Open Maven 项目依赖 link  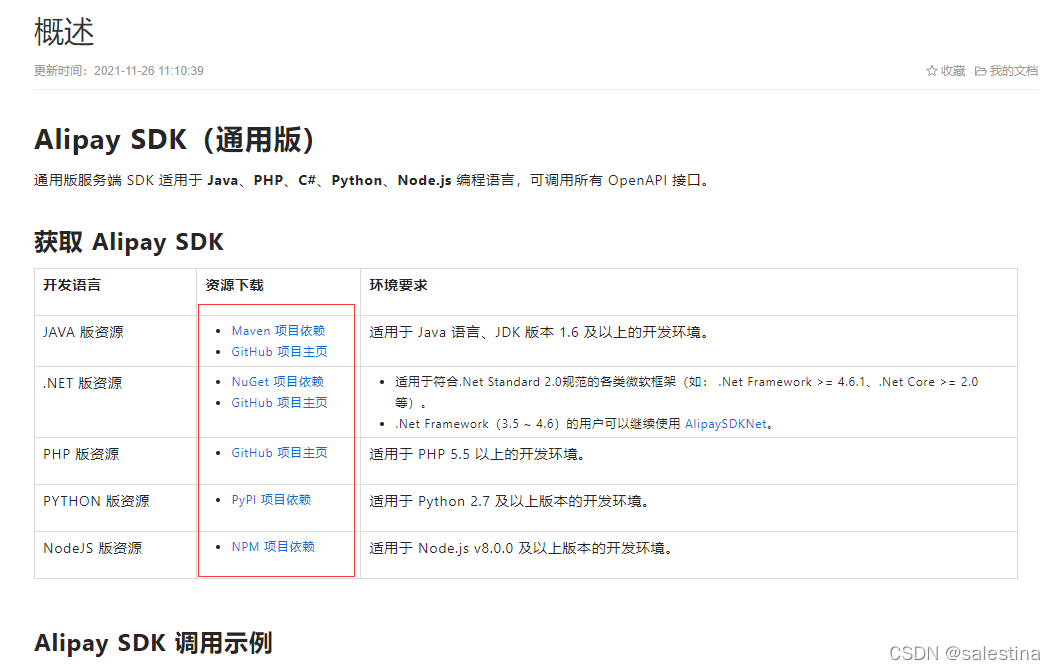click(278, 330)
